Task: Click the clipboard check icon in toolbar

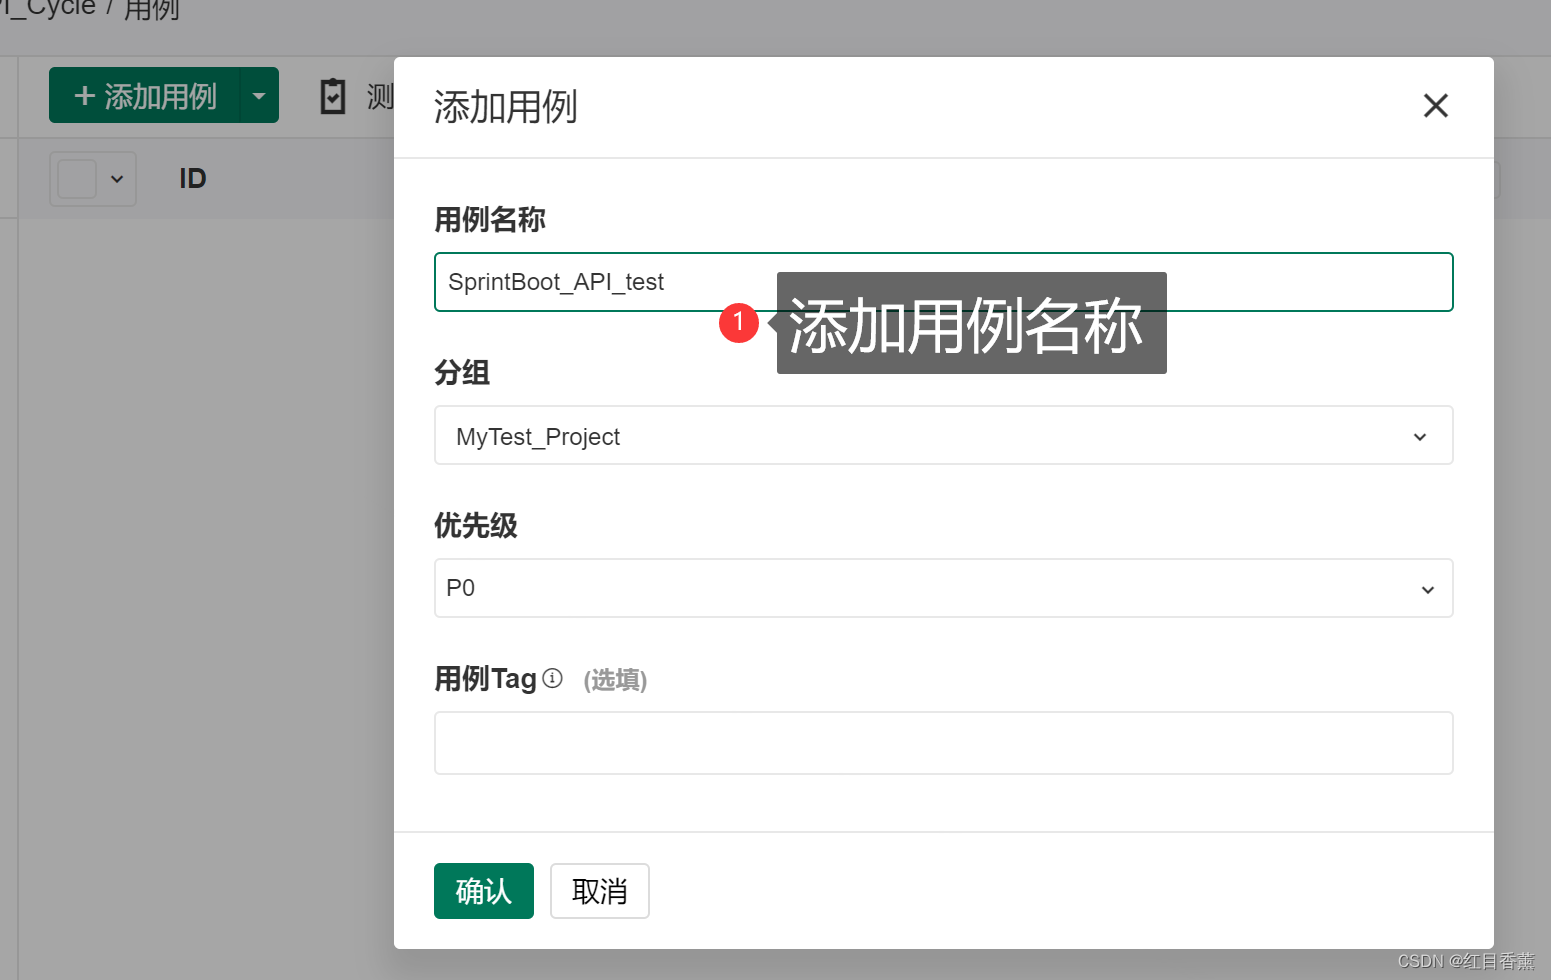Action: tap(333, 96)
